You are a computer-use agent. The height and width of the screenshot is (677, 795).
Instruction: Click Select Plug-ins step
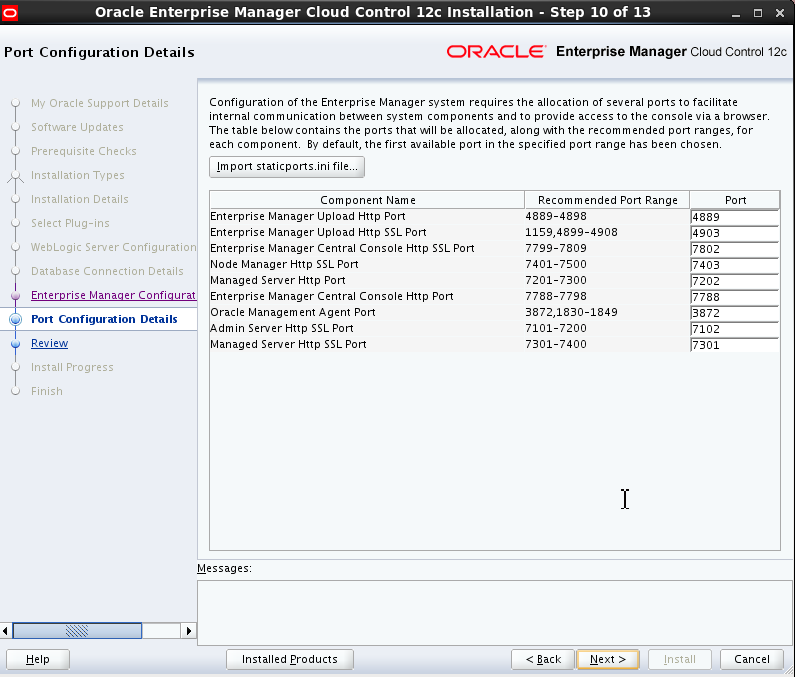click(70, 223)
